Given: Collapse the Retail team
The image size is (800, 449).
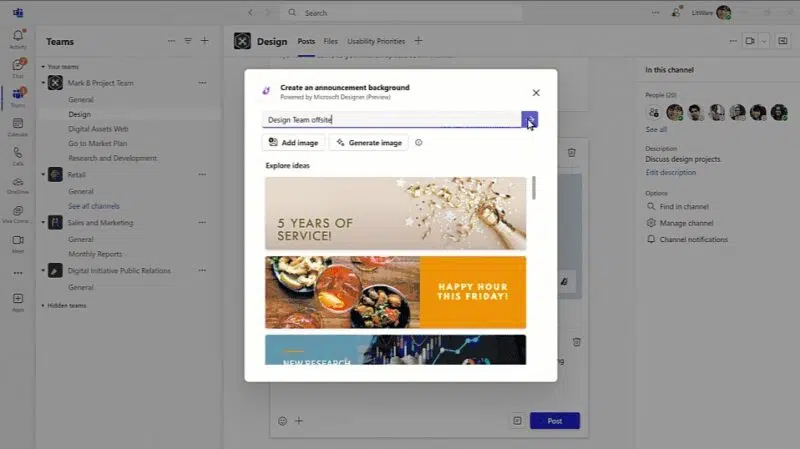Looking at the screenshot, I should click(43, 174).
